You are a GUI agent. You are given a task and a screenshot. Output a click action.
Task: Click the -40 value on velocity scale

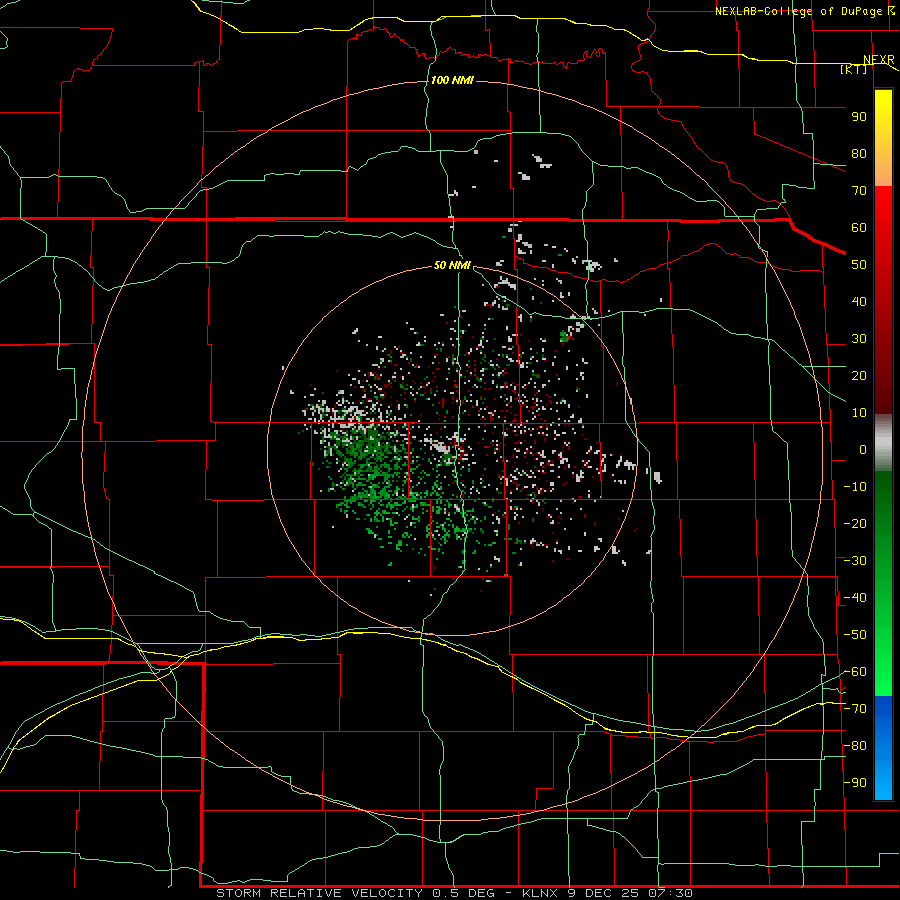pyautogui.click(x=855, y=598)
